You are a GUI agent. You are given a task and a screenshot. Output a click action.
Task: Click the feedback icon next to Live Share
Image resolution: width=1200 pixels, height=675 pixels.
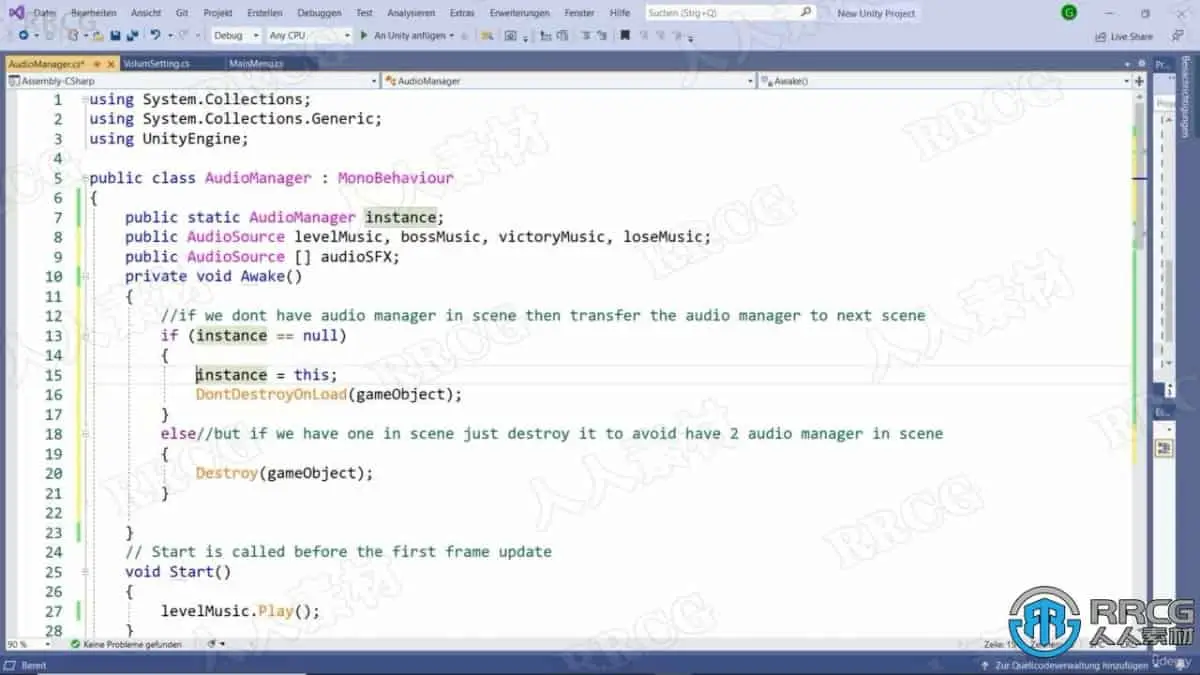(x=1176, y=36)
